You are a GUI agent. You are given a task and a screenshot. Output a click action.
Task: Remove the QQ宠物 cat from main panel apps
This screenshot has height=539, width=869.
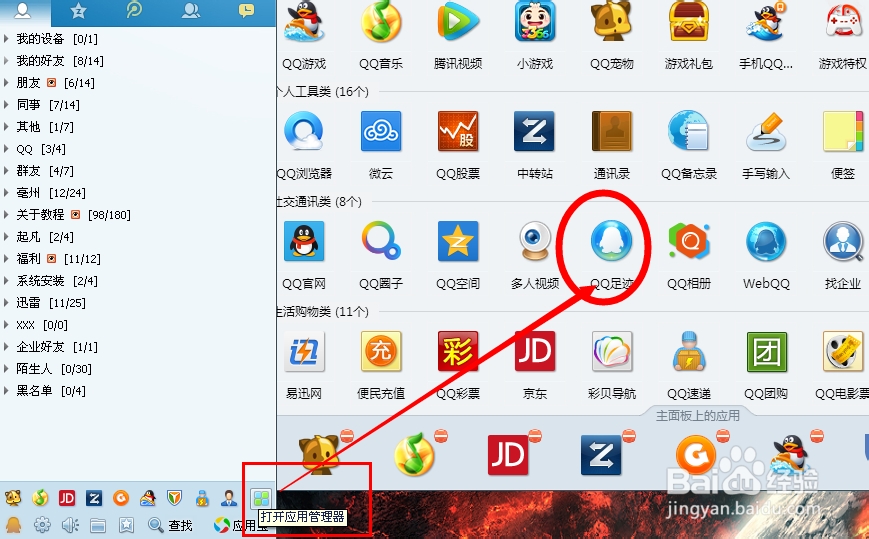click(347, 436)
